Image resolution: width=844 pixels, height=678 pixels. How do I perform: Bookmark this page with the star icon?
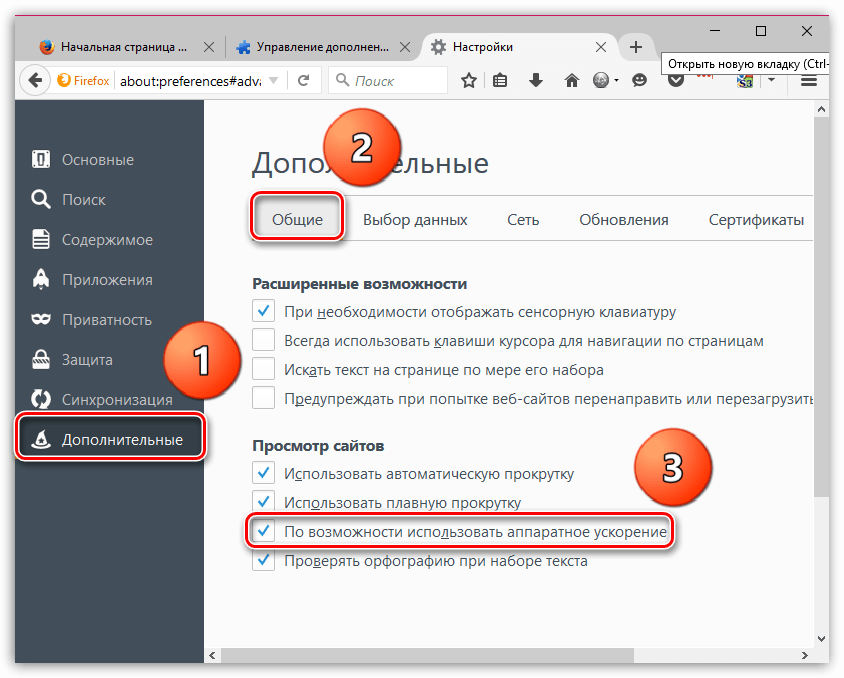(468, 80)
